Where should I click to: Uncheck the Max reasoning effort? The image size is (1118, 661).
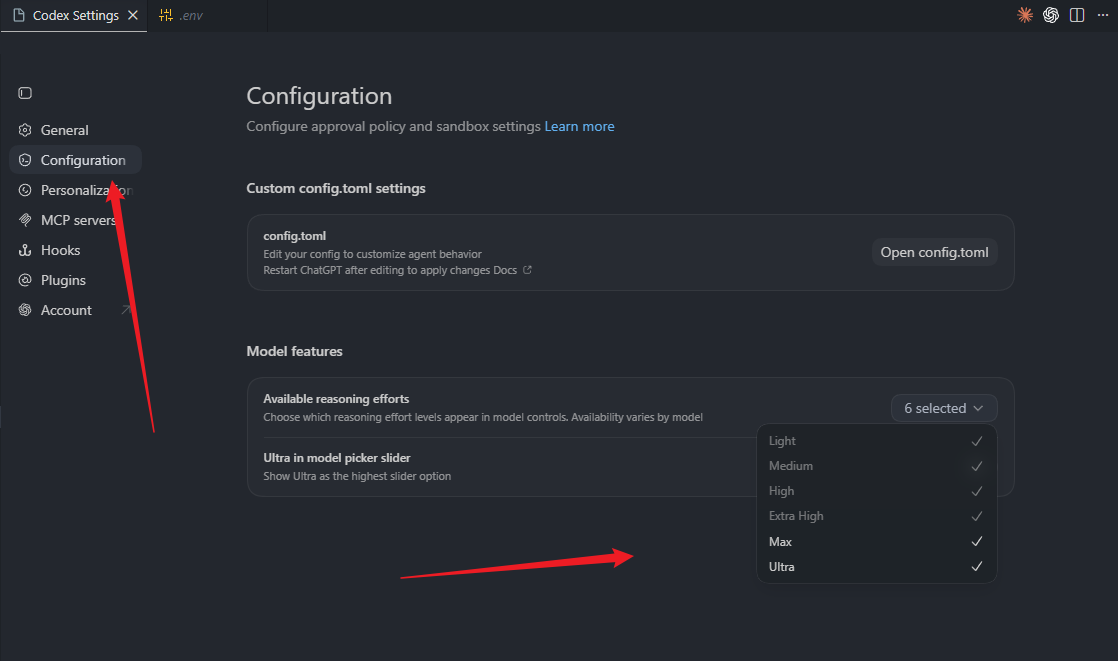click(876, 541)
